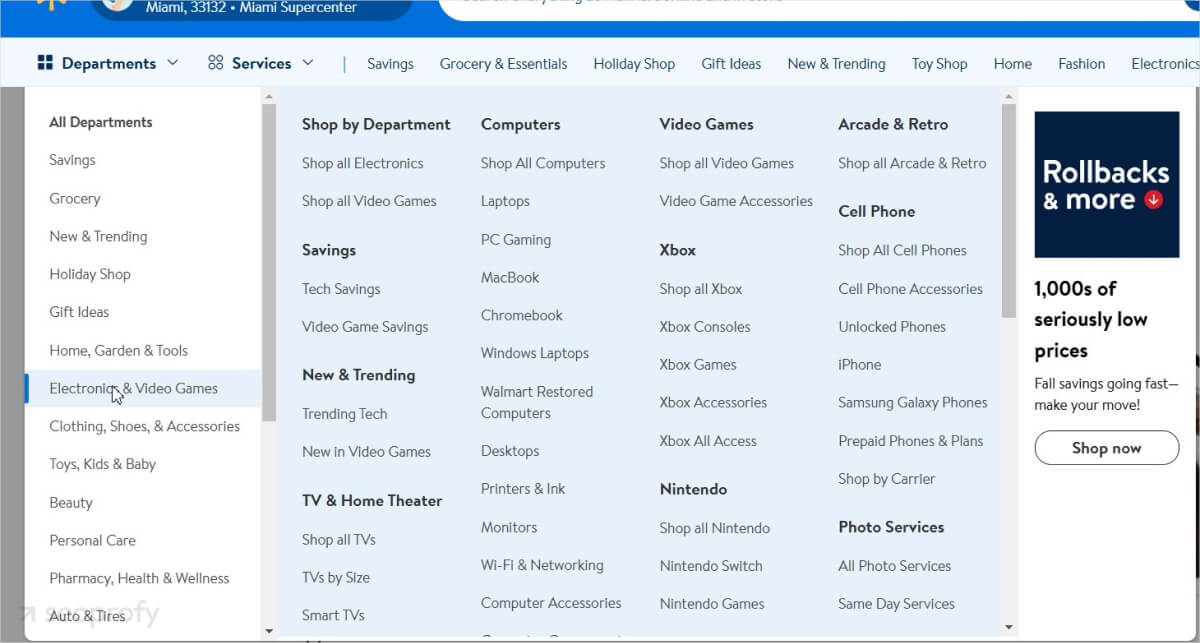Click Chromebook link
This screenshot has width=1200, height=643.
522,316
